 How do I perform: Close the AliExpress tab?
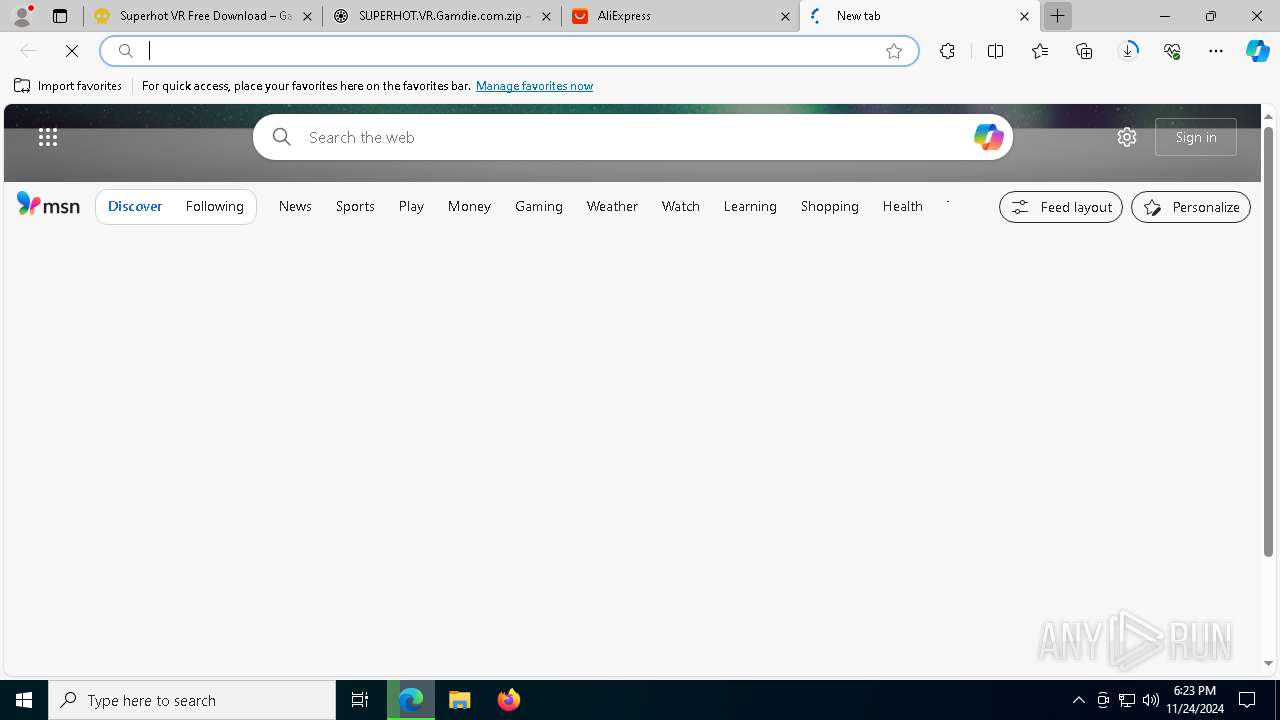coord(785,16)
